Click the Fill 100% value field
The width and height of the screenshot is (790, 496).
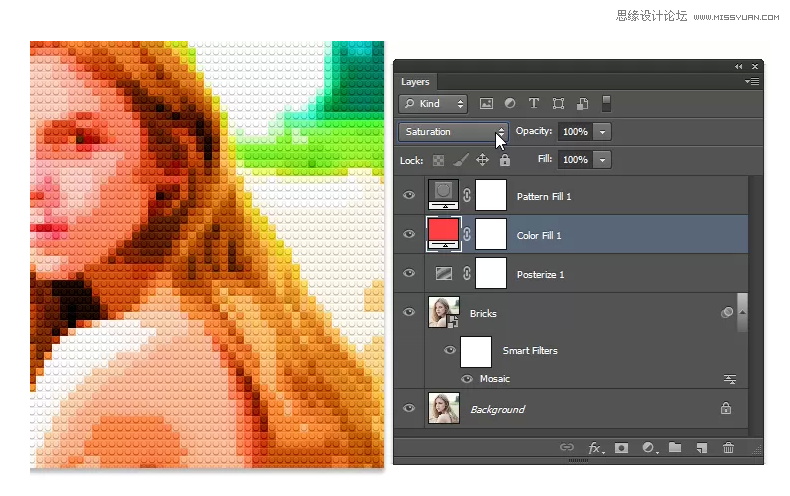(575, 160)
